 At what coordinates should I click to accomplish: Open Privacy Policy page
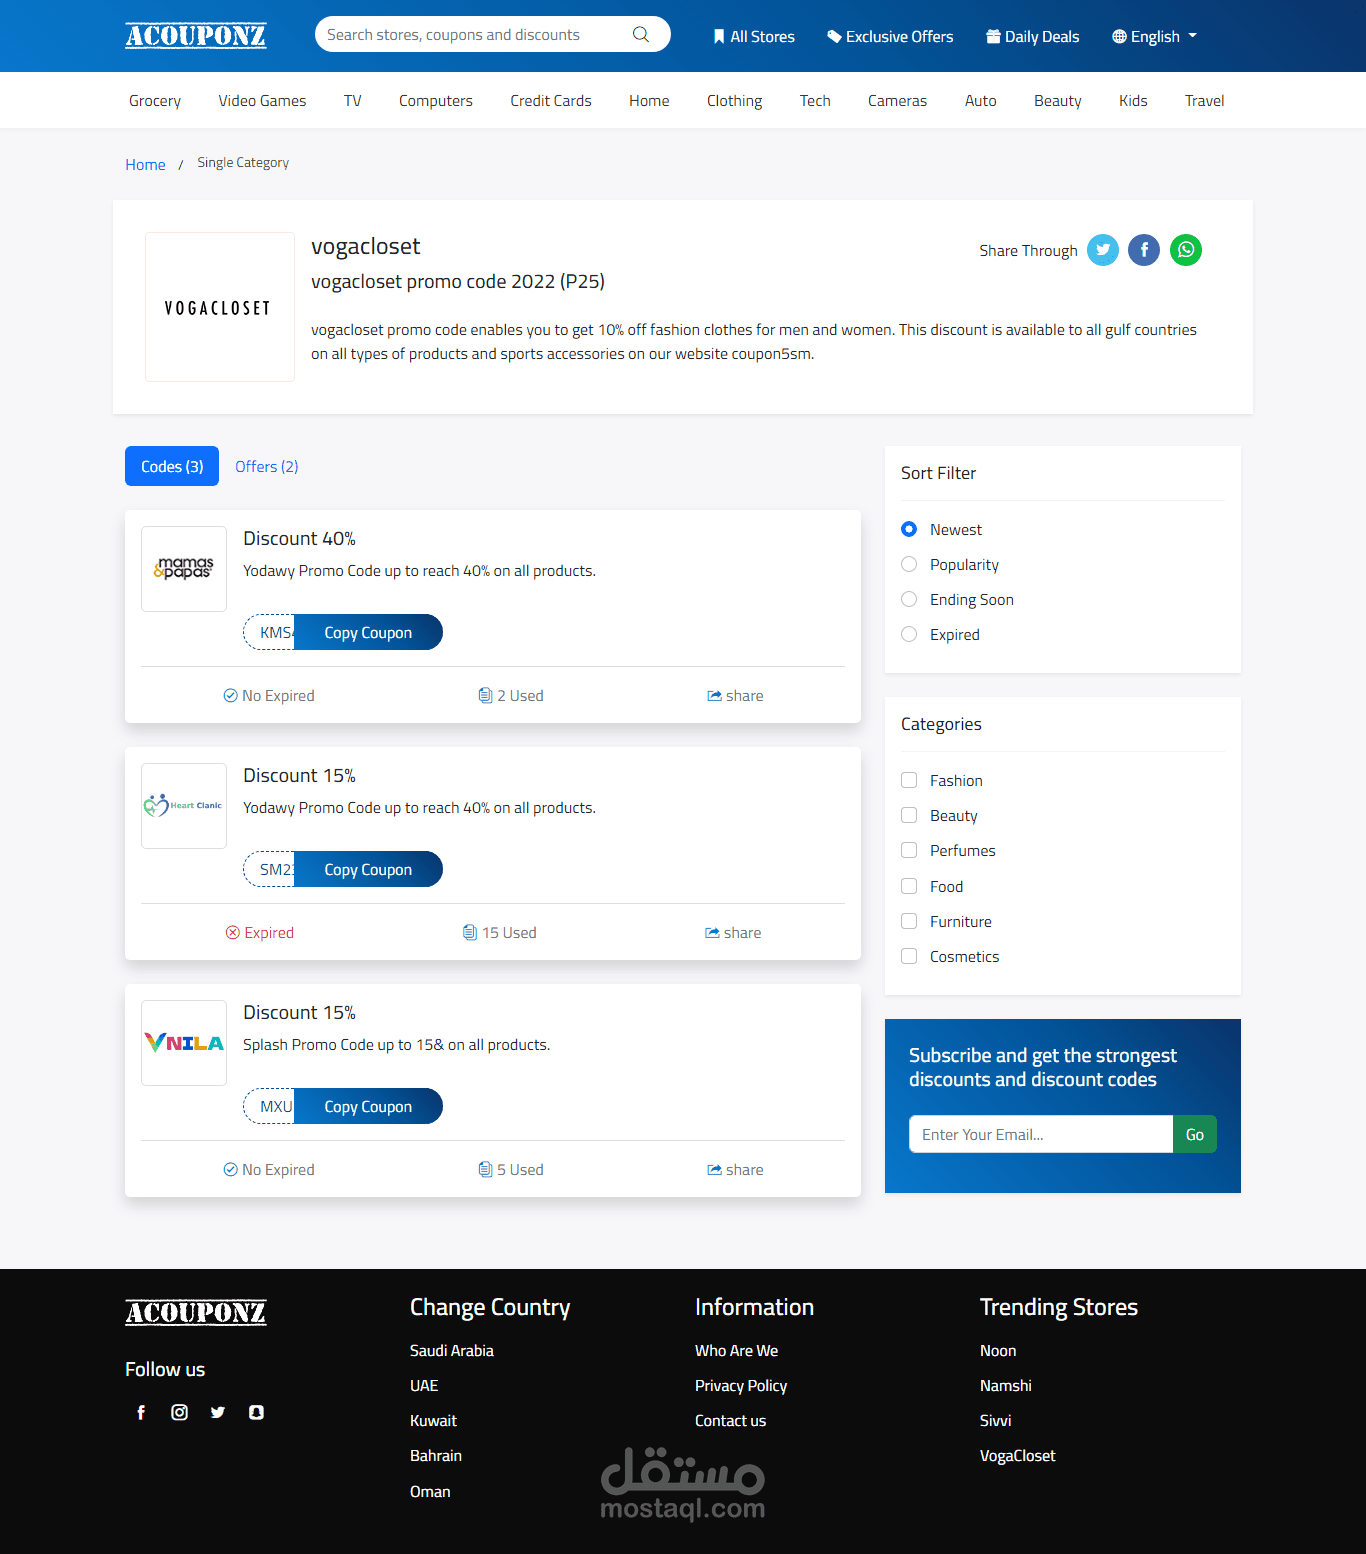click(x=741, y=1385)
